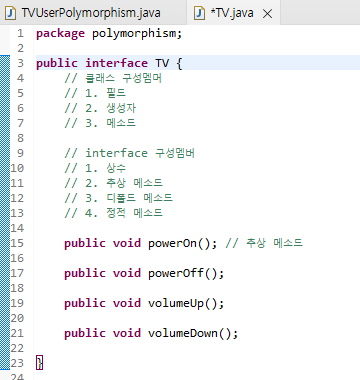Click the comment '// 1. 필드'
This screenshot has width=360, height=380.
(x=95, y=93)
